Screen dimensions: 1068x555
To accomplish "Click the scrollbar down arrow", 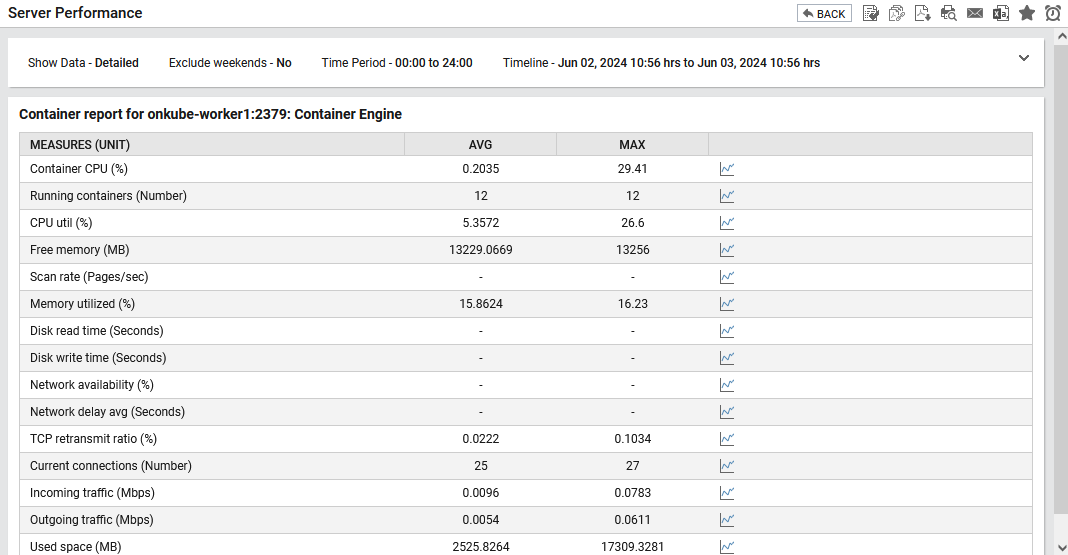I will tap(1062, 548).
